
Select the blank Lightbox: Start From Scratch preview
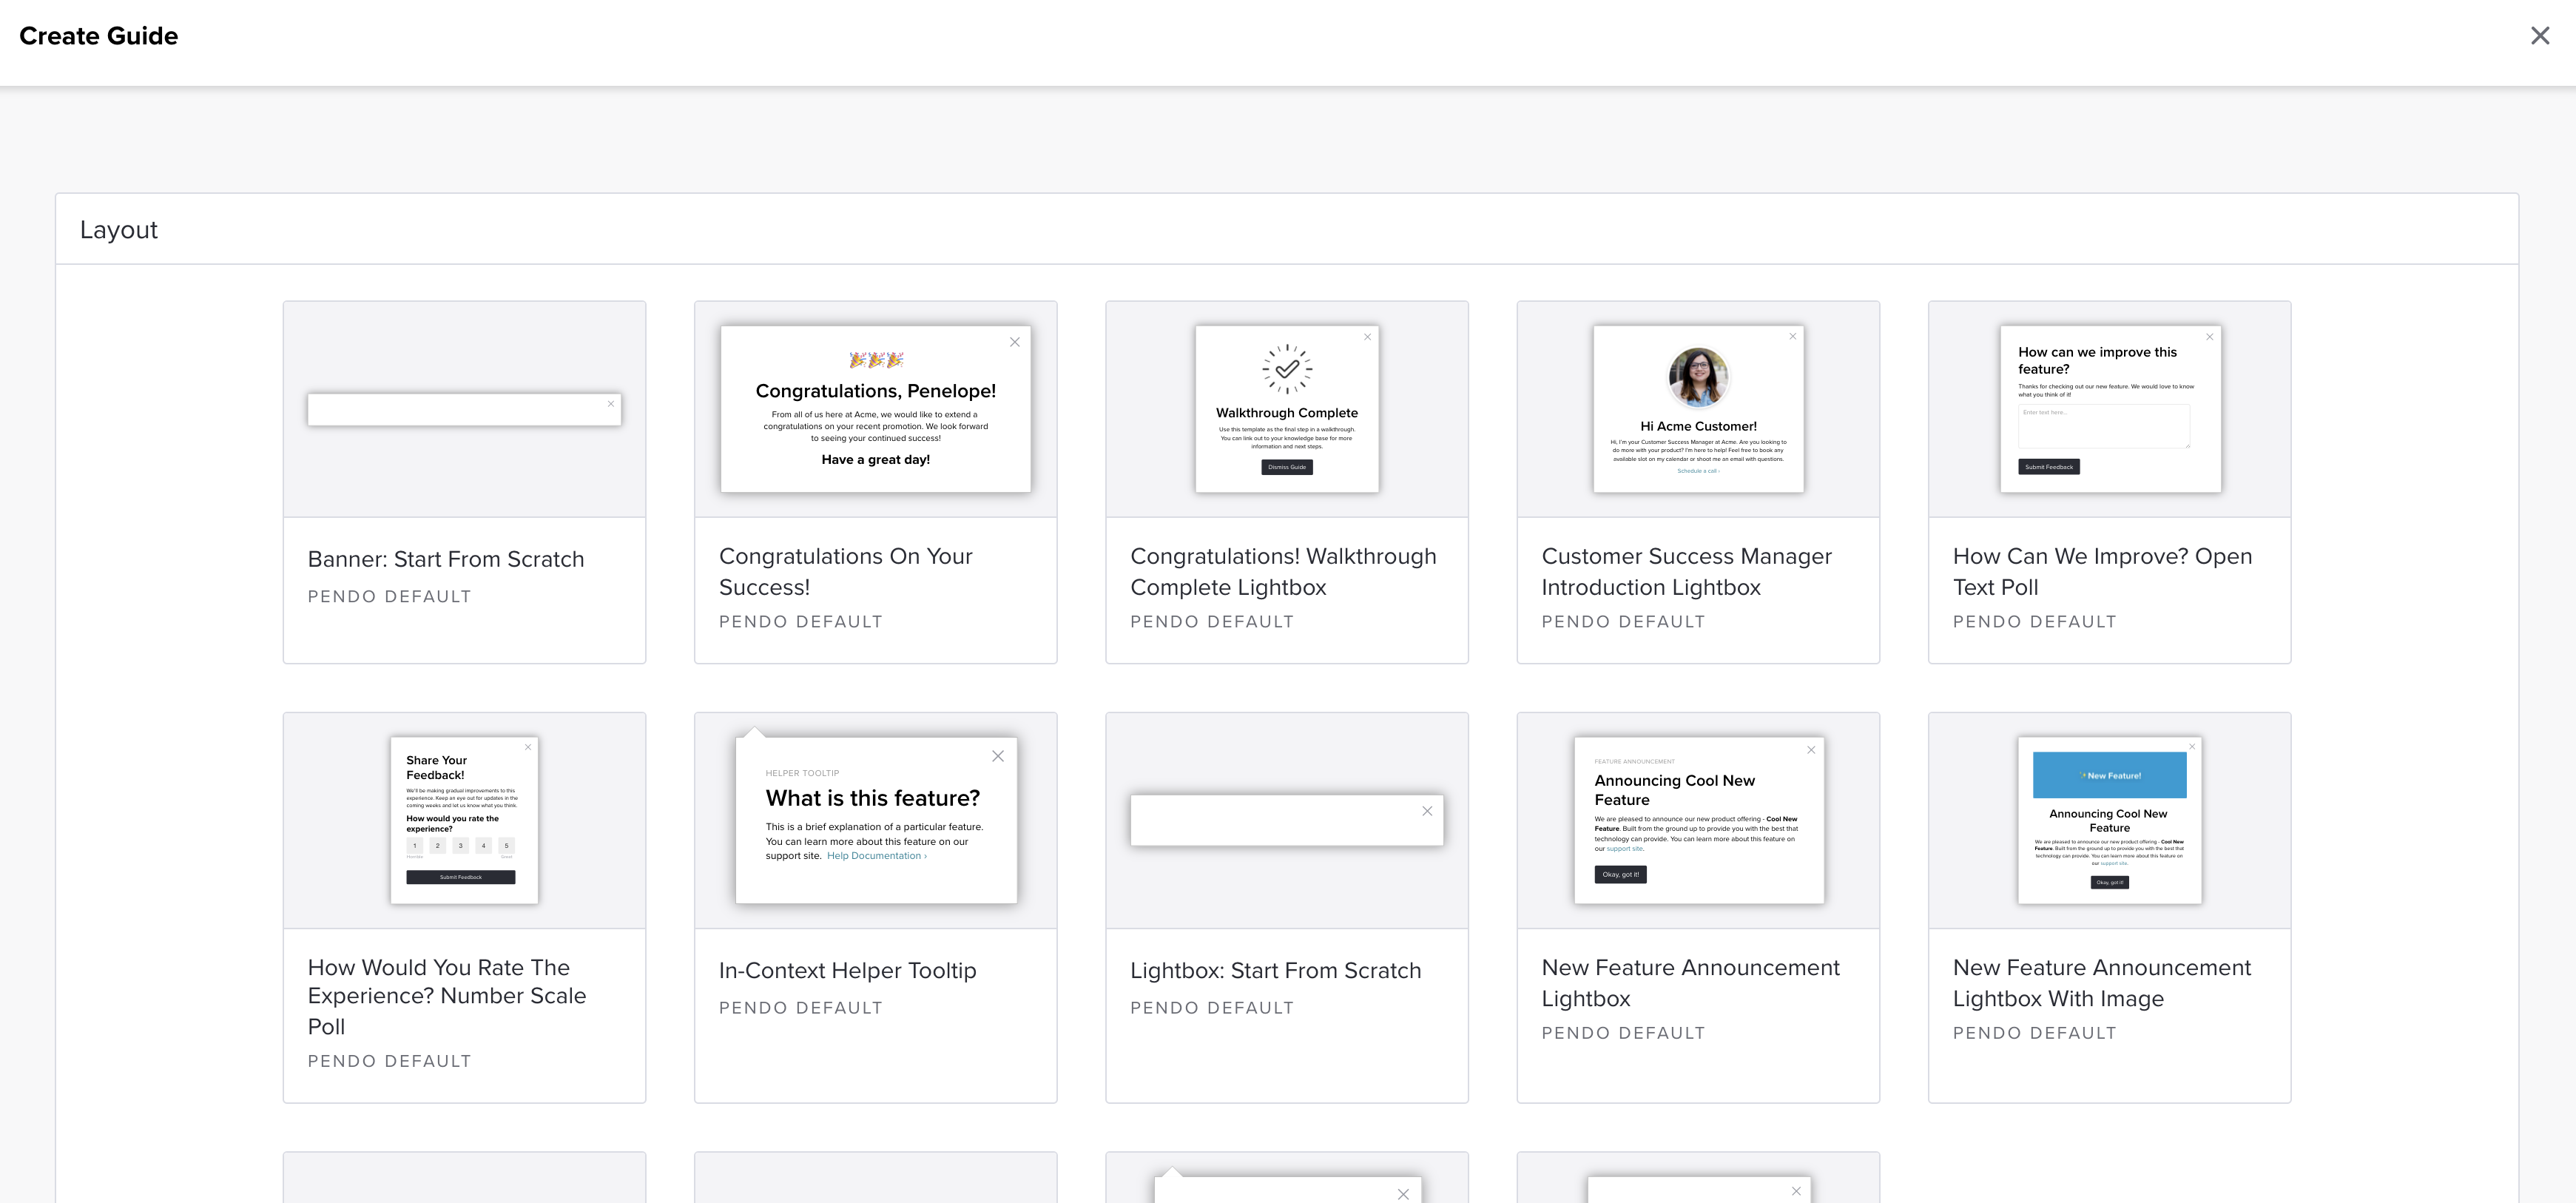click(x=1287, y=820)
